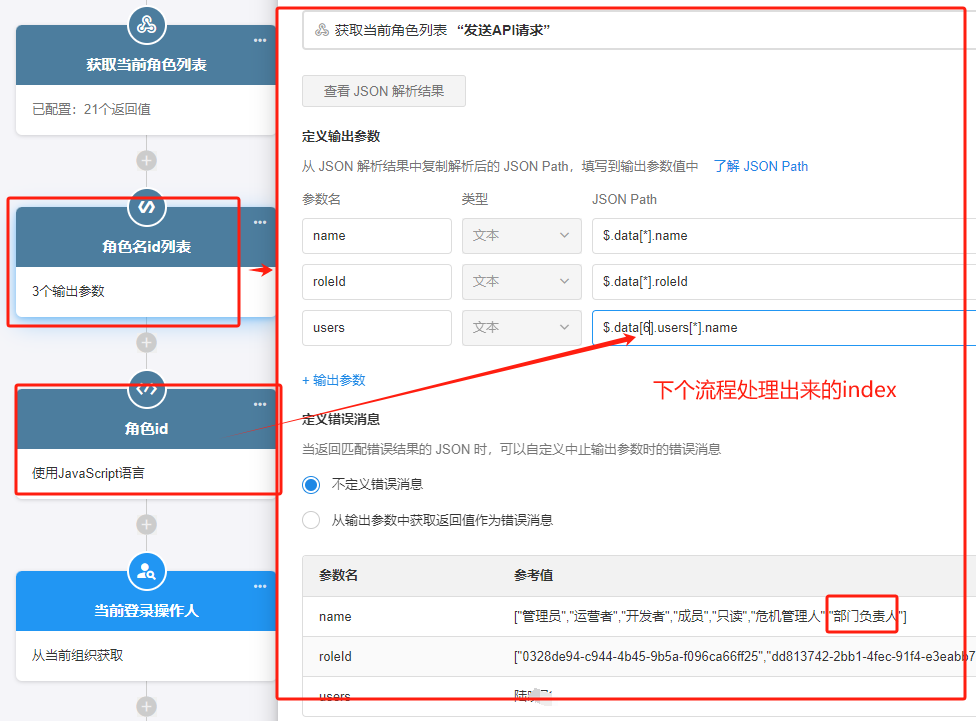This screenshot has width=976, height=721.
Task: Open the type dropdown for name parameter
Action: click(521, 236)
